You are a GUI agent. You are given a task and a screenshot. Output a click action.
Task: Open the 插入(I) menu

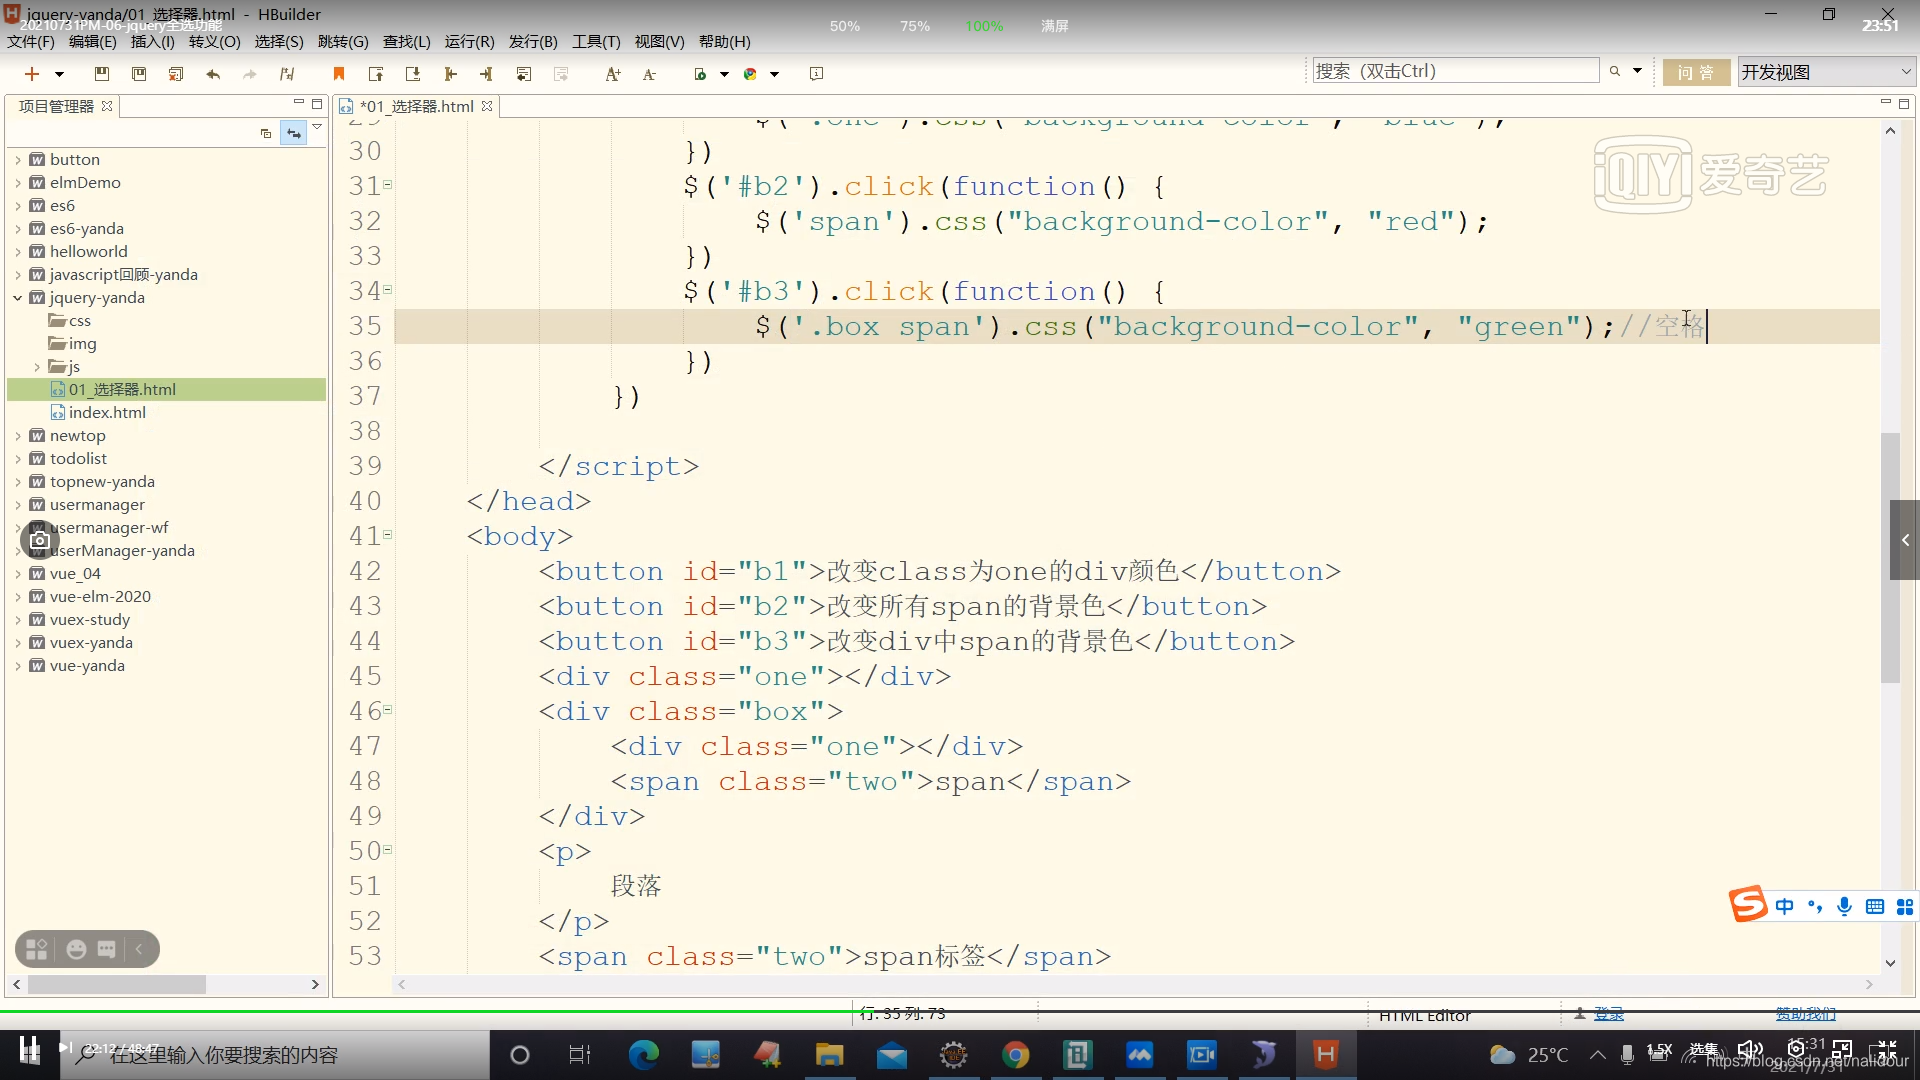pyautogui.click(x=152, y=42)
